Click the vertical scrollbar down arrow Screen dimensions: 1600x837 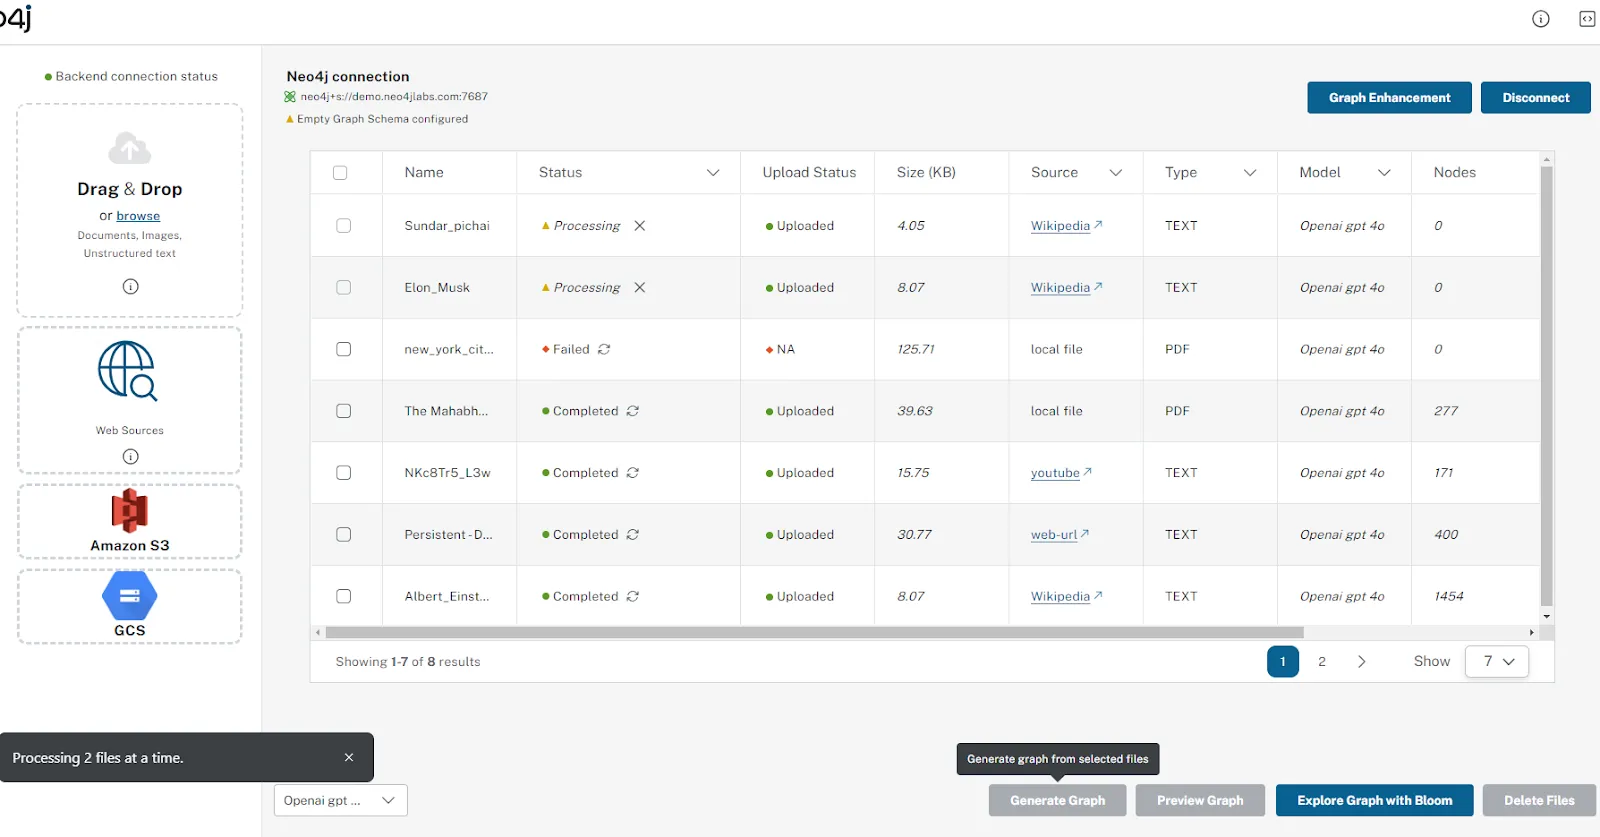tap(1546, 616)
